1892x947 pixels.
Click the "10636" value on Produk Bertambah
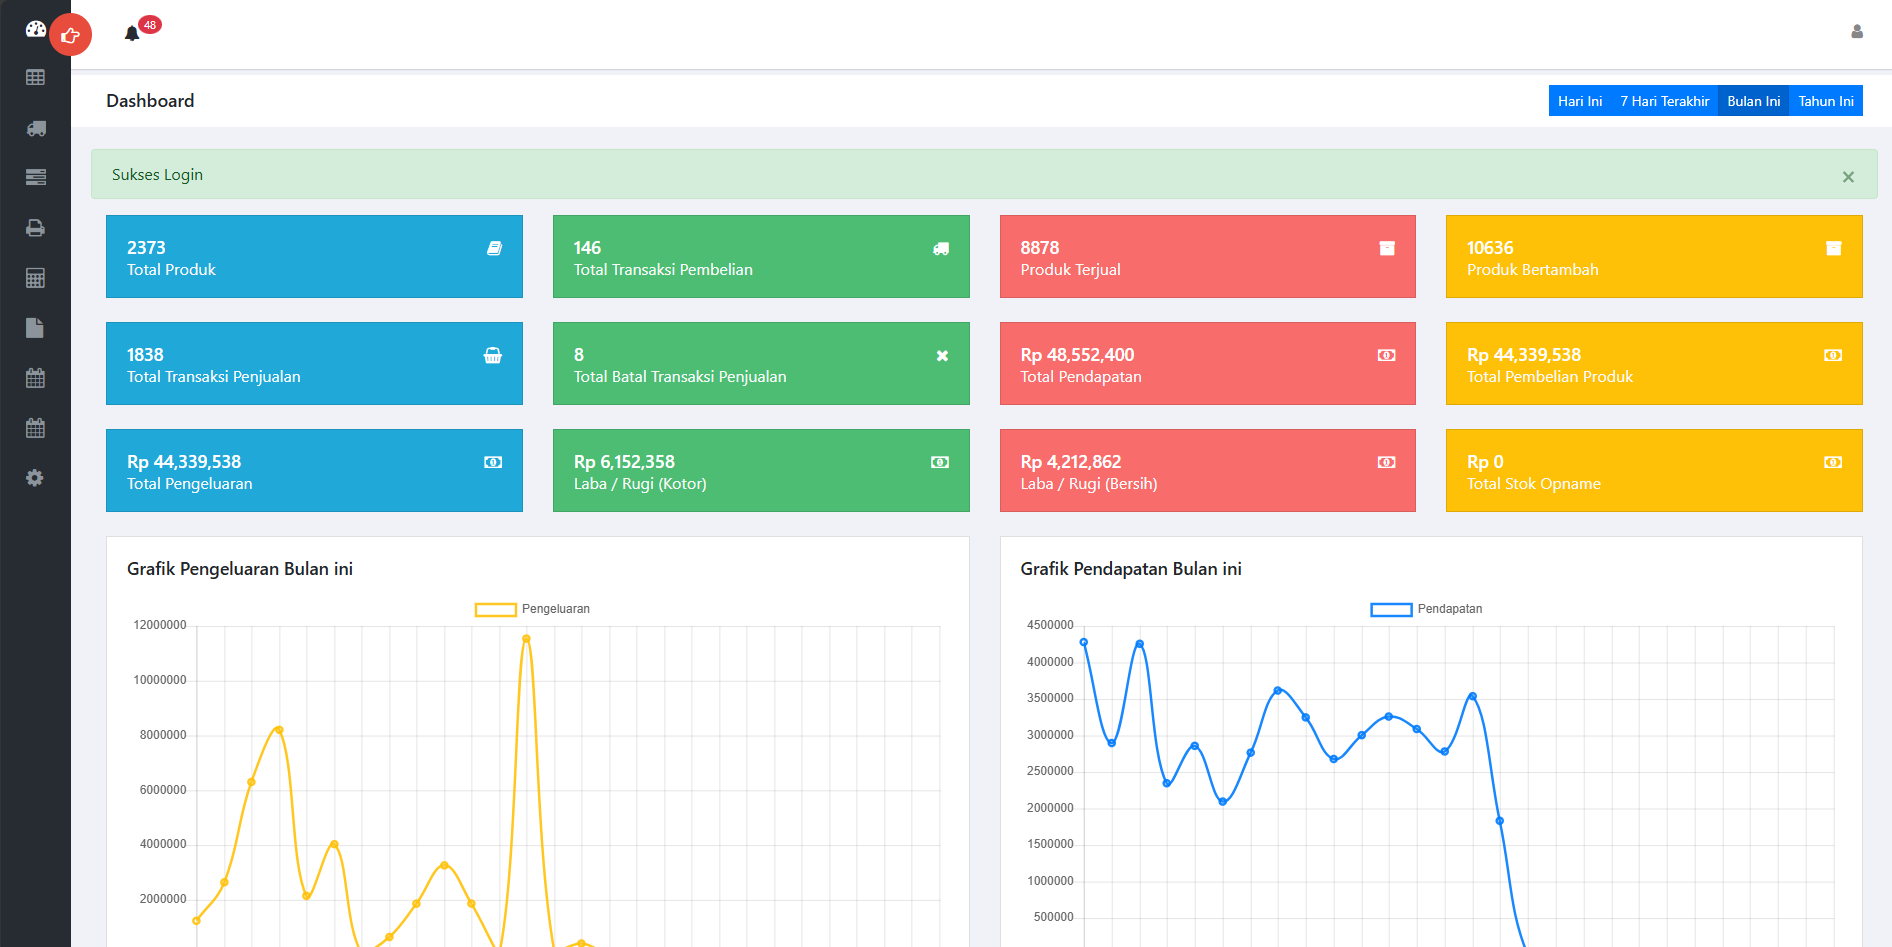(1490, 248)
